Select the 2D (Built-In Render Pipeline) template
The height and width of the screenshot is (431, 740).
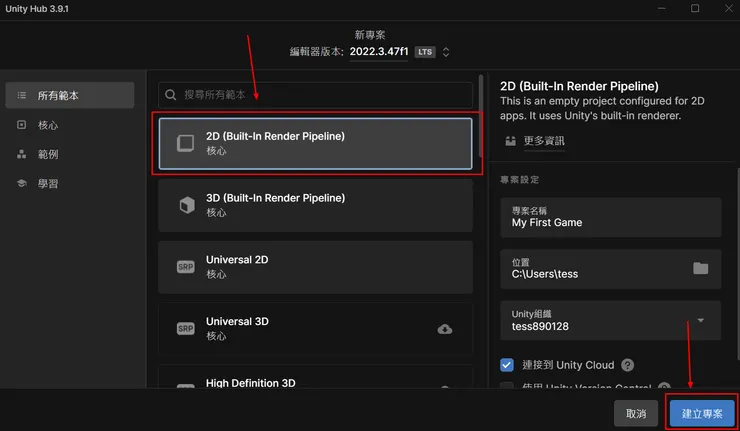(315, 144)
